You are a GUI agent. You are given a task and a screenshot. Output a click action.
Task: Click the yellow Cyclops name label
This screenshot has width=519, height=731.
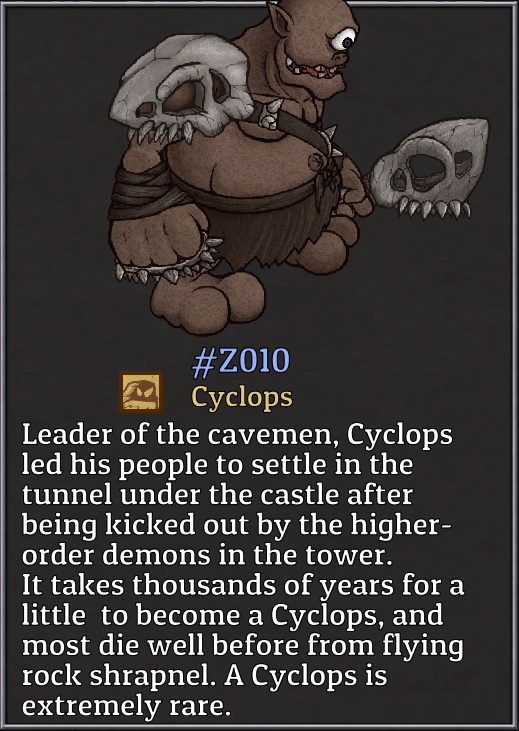click(x=242, y=398)
